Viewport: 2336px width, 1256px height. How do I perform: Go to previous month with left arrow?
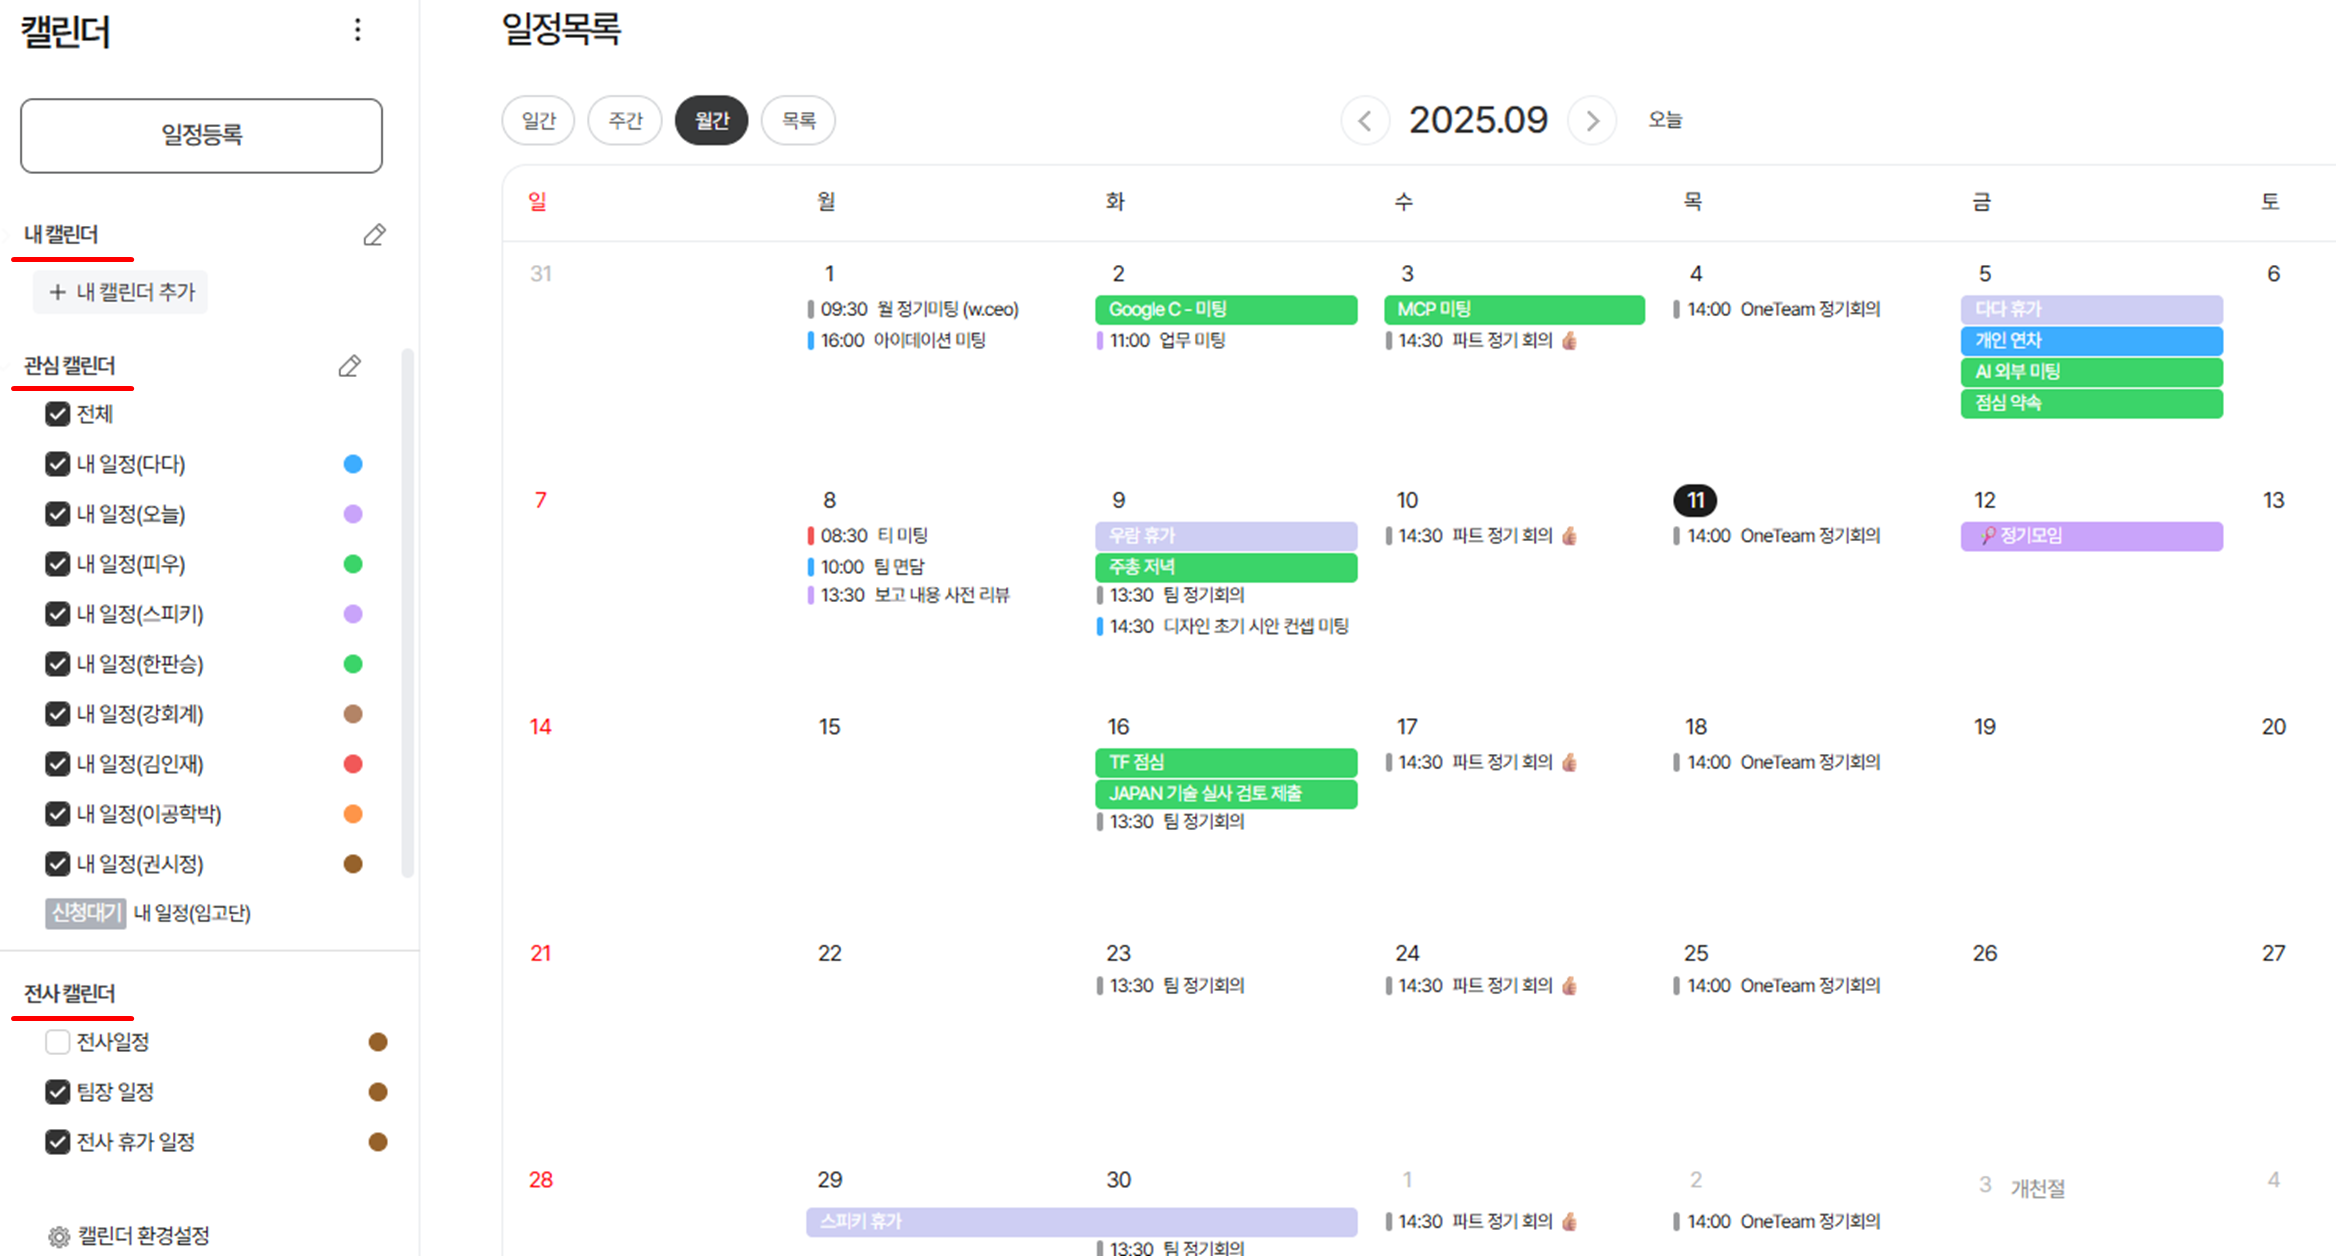1366,120
